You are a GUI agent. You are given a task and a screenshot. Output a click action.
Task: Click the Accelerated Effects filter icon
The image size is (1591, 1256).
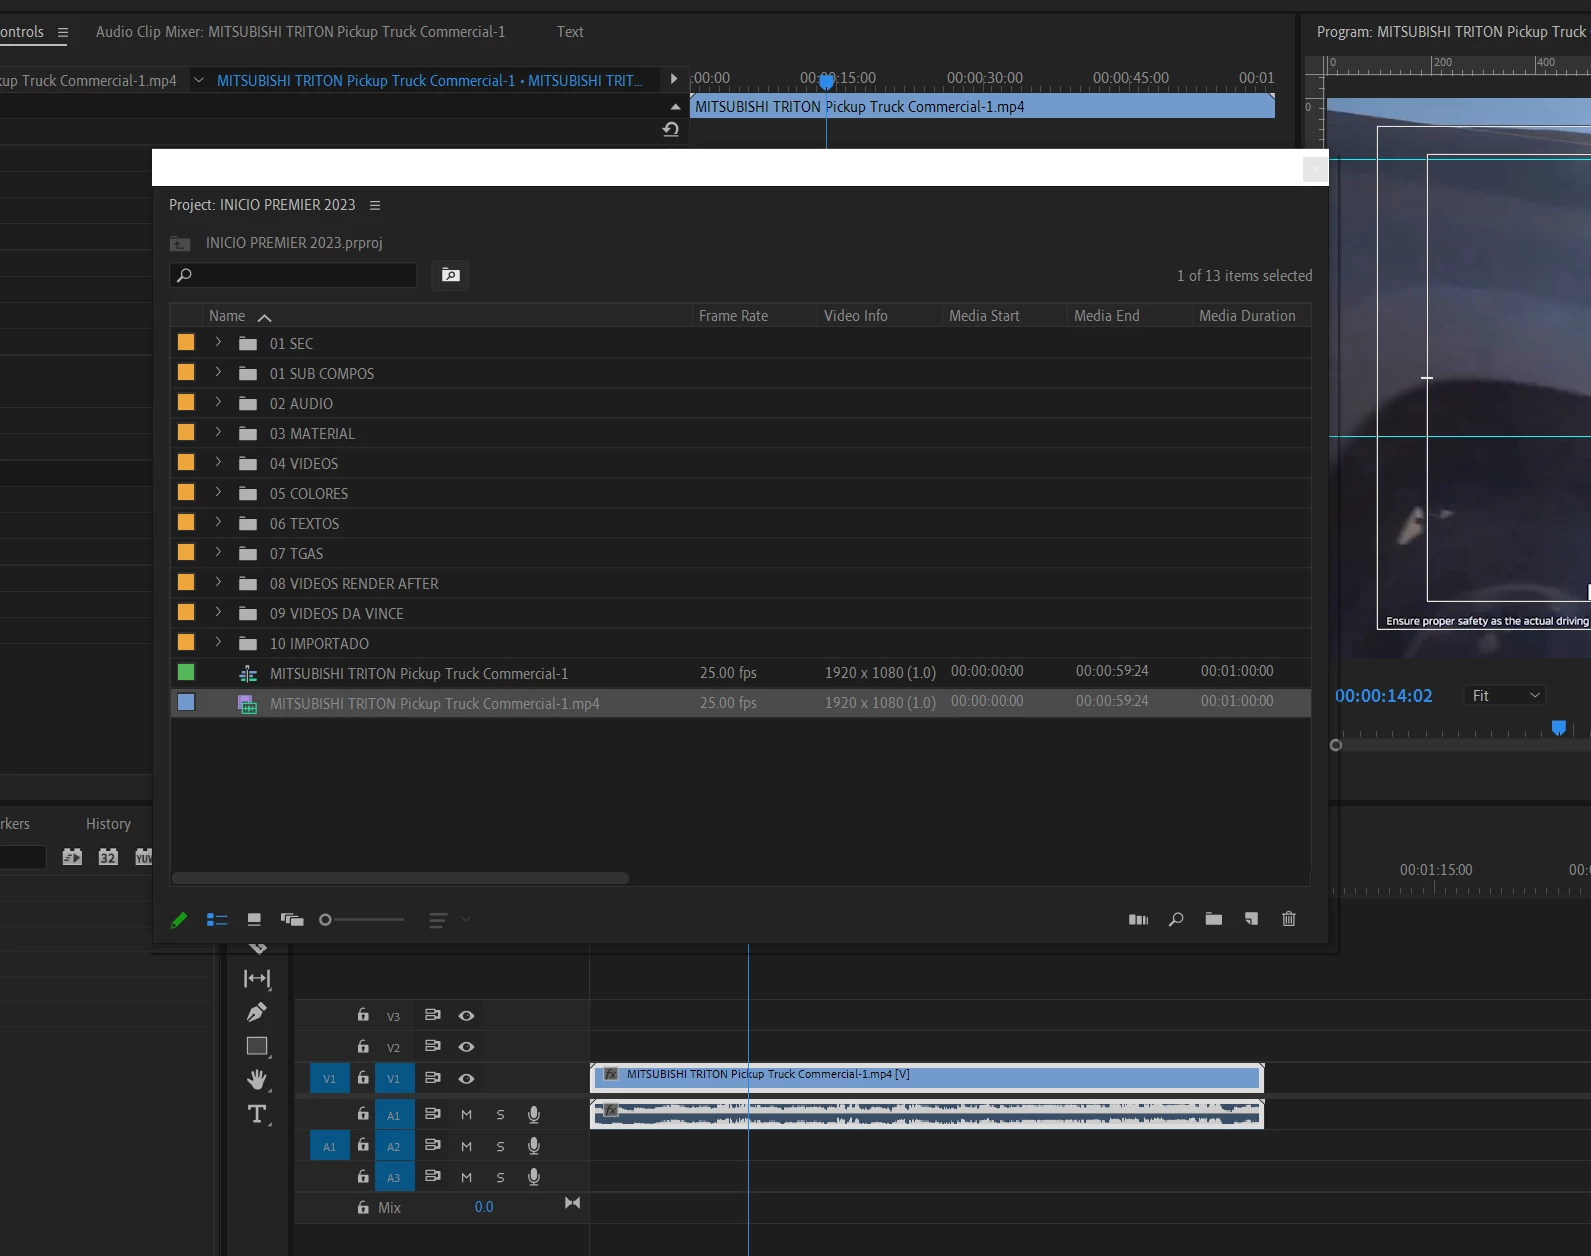coord(72,857)
